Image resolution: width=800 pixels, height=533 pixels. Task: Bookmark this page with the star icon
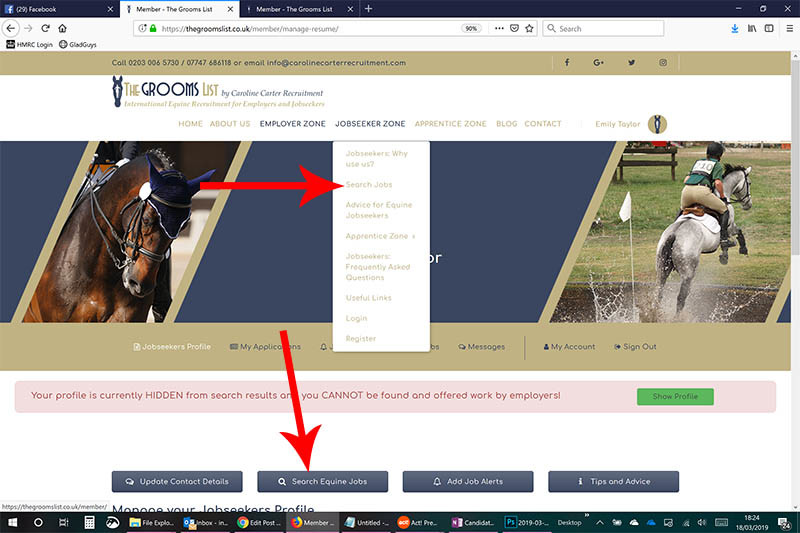530,29
